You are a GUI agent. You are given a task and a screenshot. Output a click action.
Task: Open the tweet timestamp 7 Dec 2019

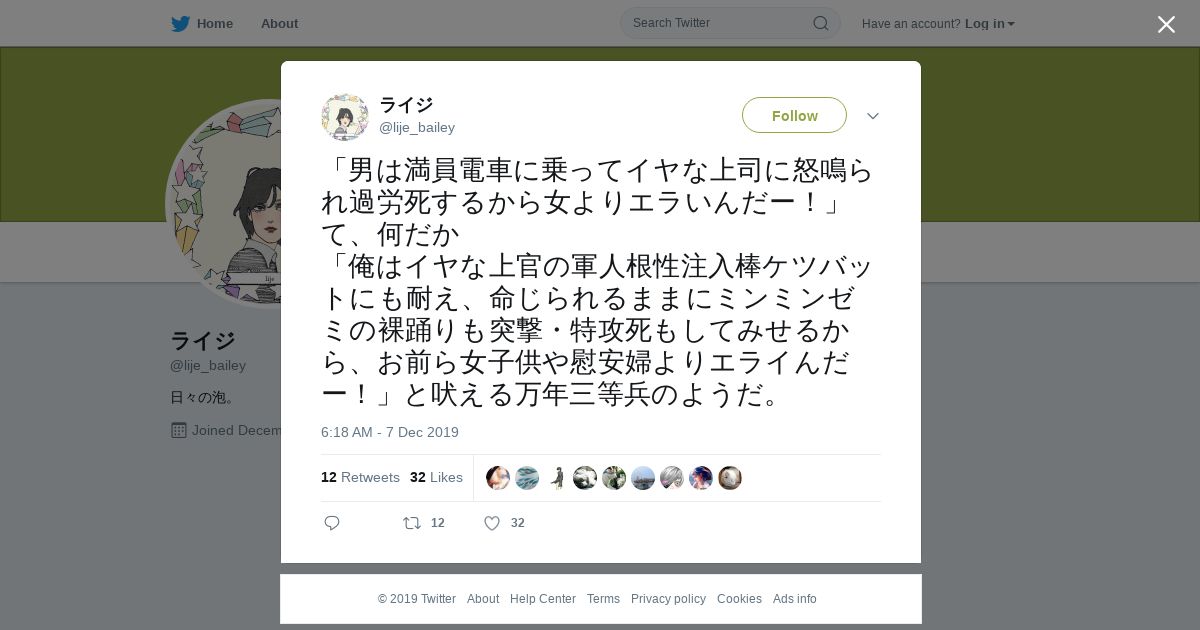390,432
